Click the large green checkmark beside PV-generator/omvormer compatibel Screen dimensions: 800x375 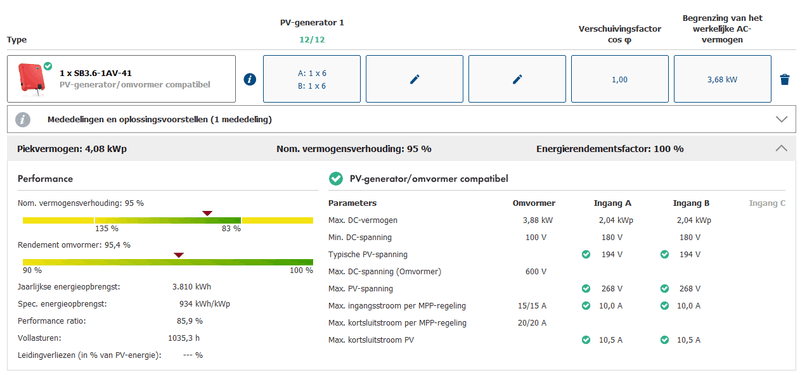(335, 179)
